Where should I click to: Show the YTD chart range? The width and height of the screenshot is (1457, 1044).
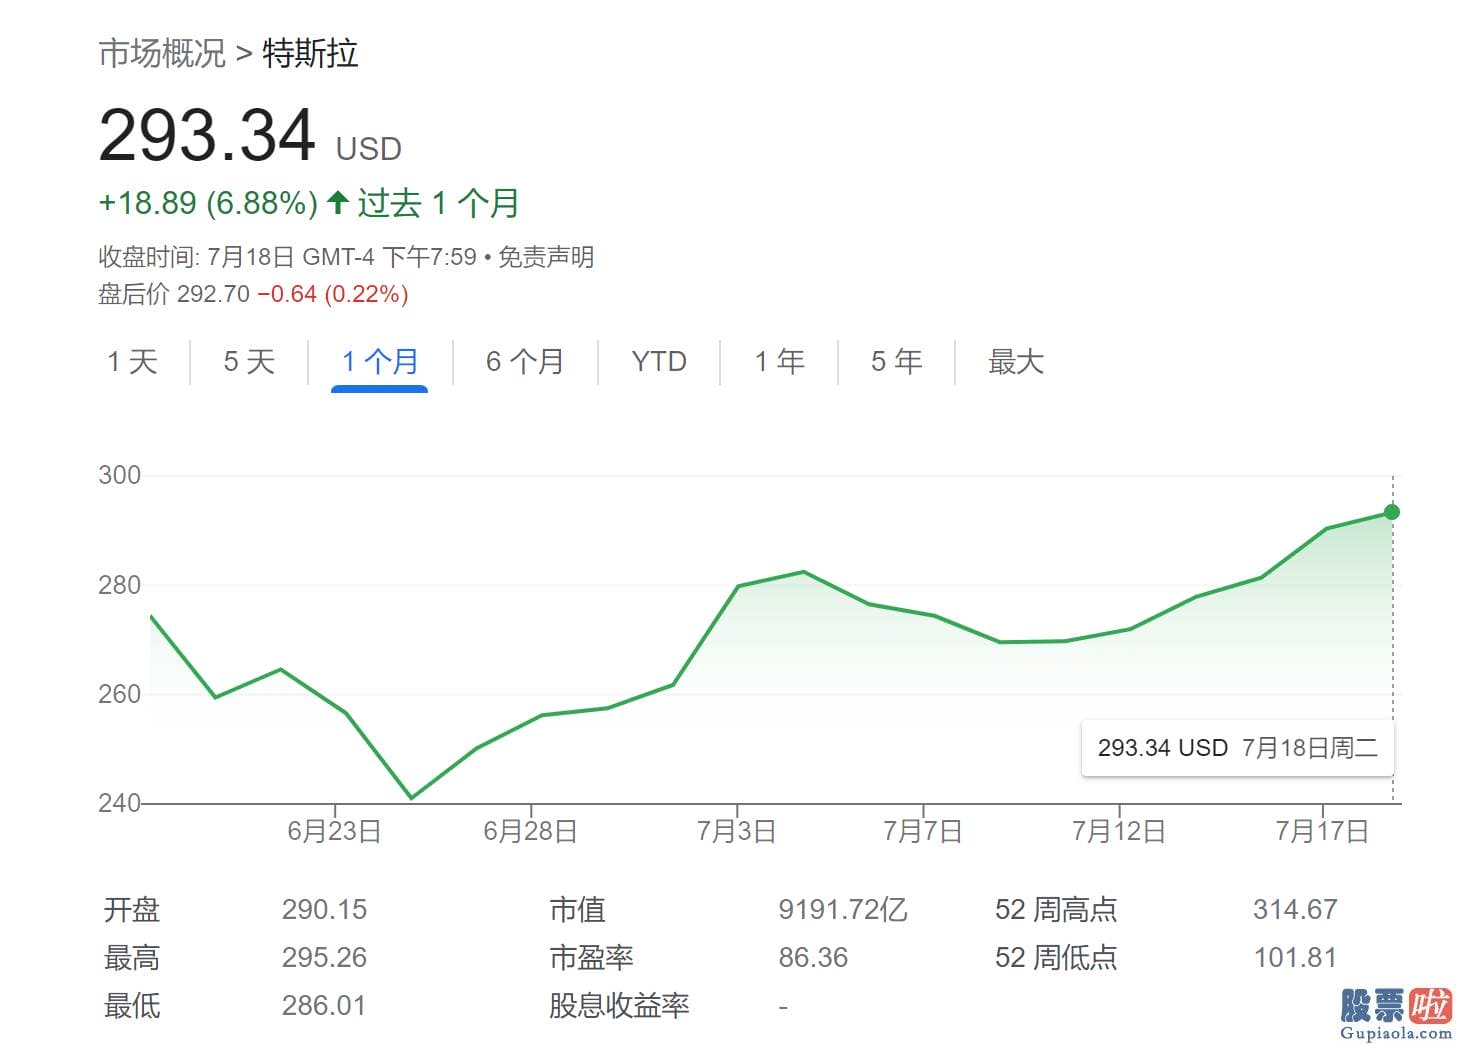point(659,361)
